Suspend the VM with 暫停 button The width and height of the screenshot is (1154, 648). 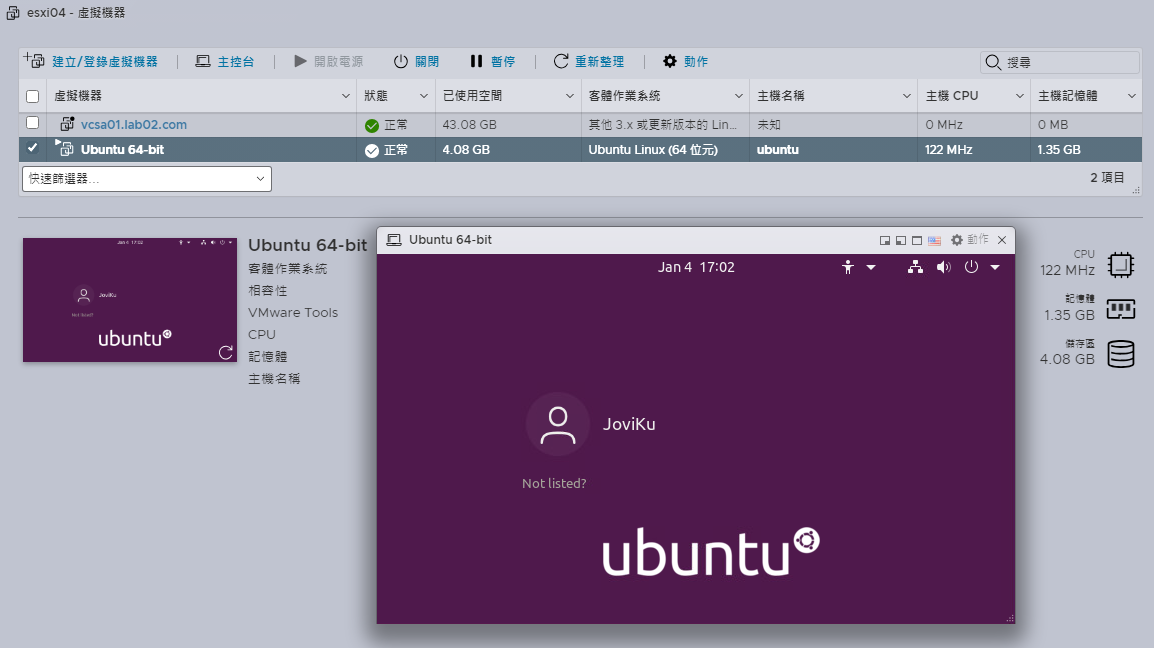[x=492, y=62]
